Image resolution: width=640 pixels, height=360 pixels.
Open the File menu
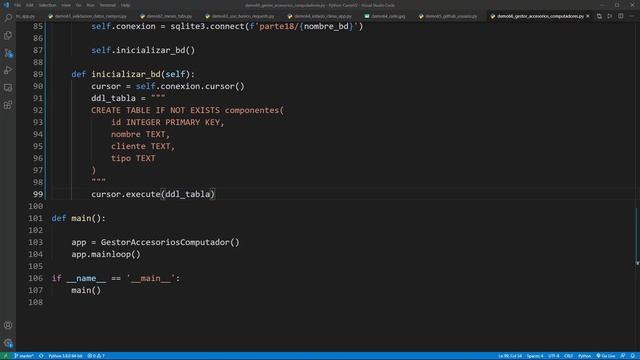click(18, 5)
